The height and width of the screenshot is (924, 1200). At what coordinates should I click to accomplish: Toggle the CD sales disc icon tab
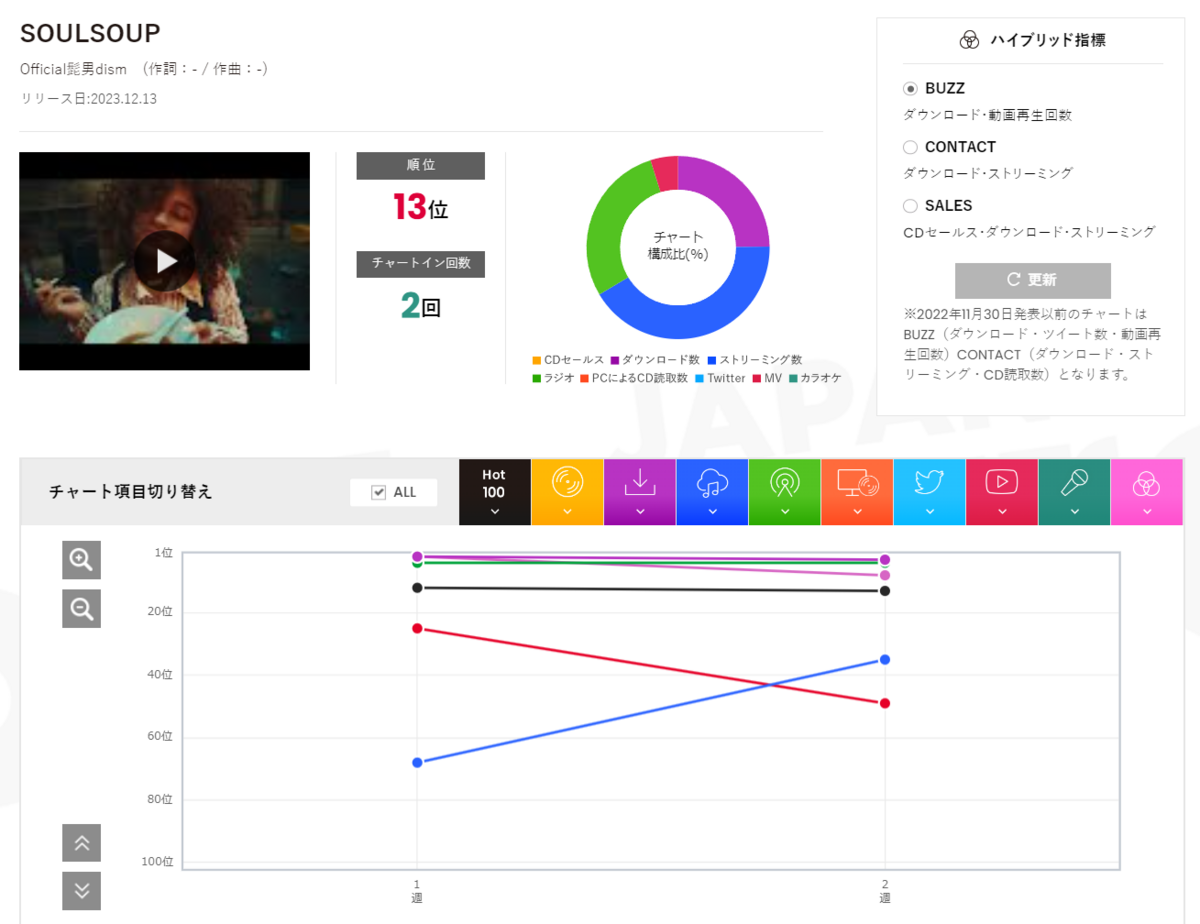coord(567,492)
